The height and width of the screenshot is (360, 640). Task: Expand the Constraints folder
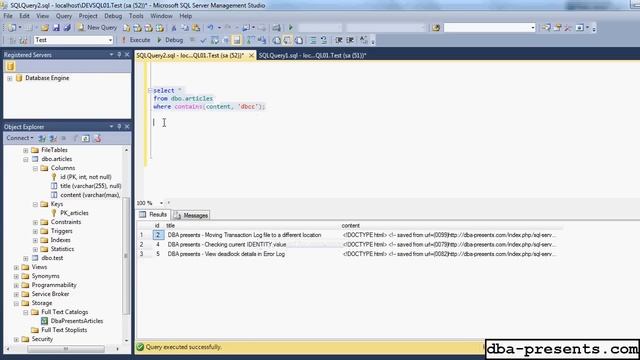(x=35, y=222)
